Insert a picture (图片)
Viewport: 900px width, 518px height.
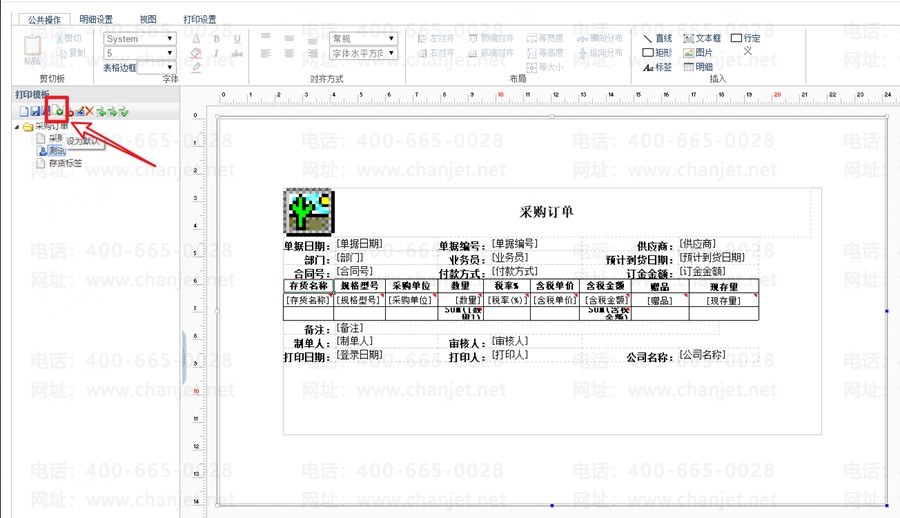point(698,53)
